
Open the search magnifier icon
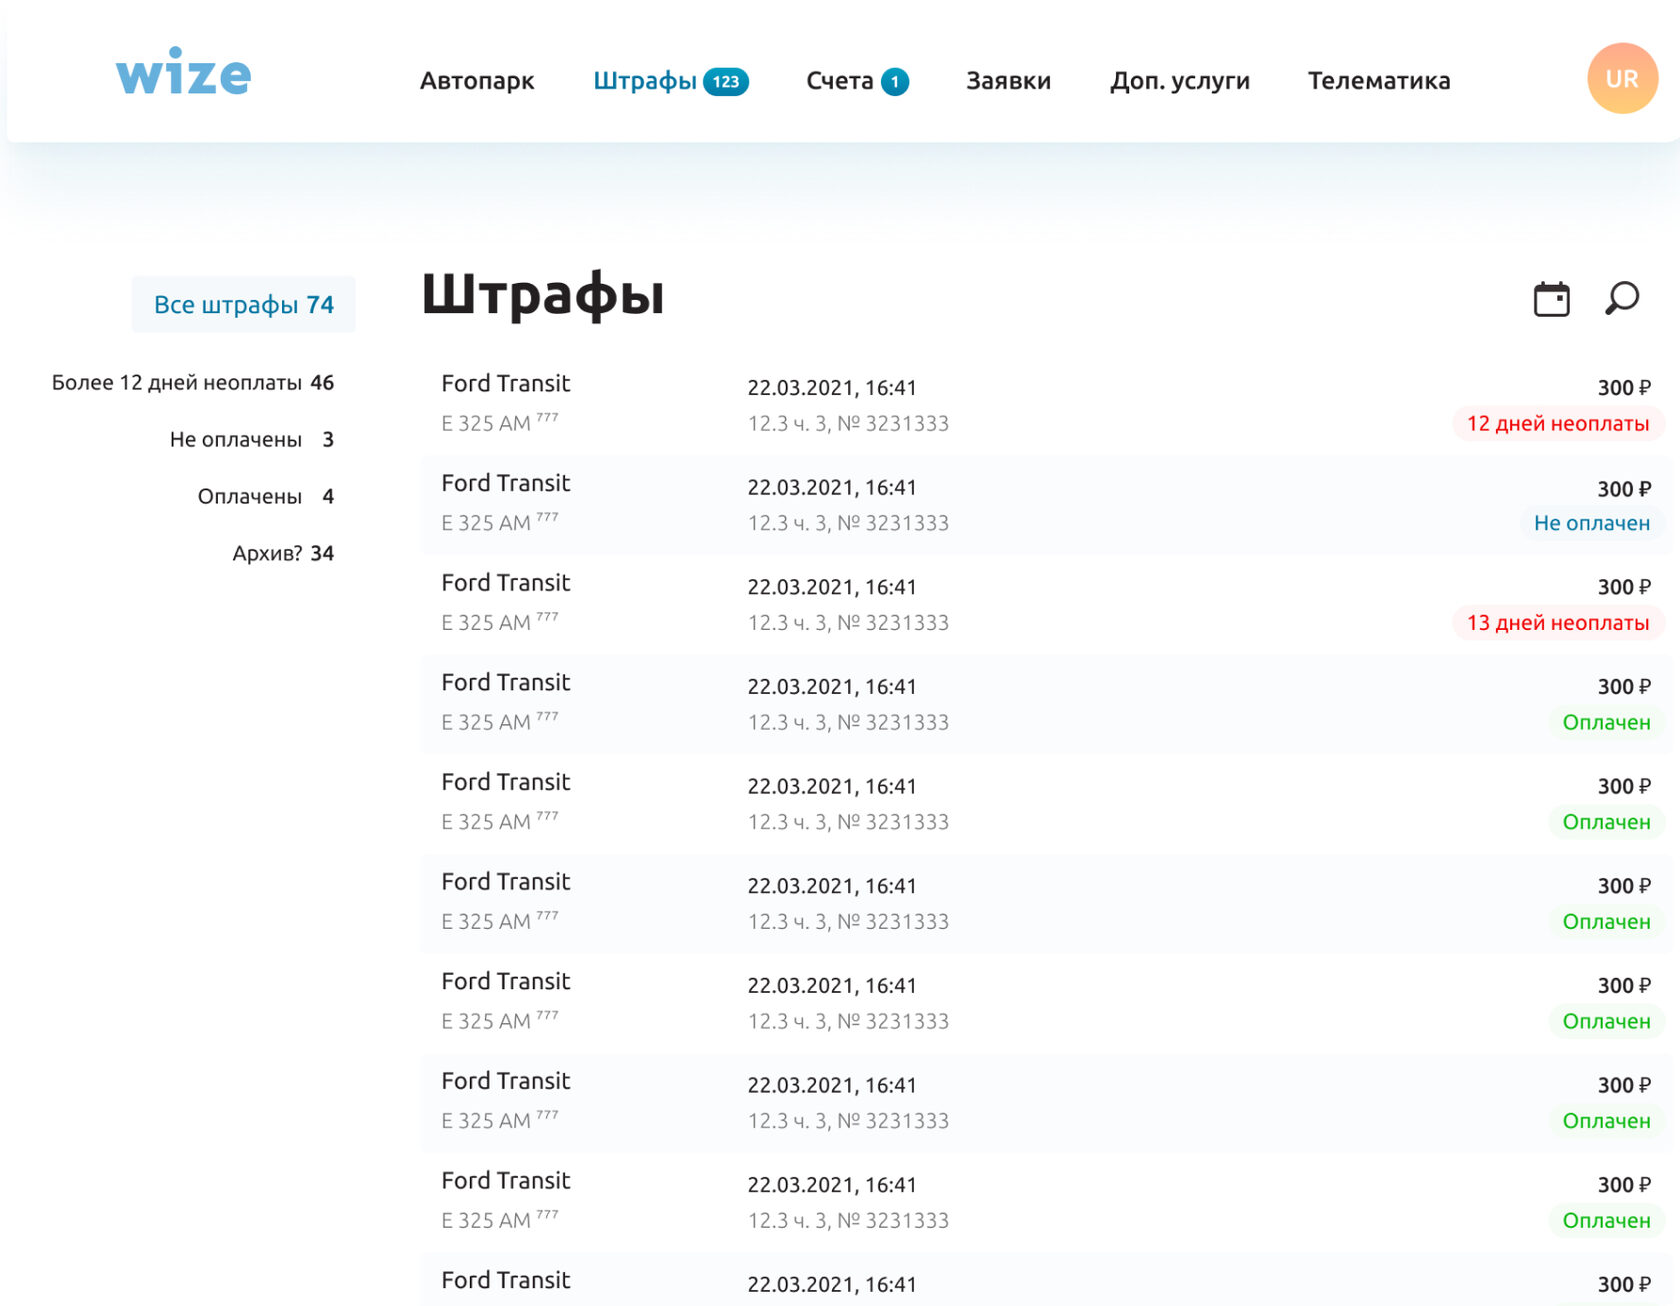click(1621, 299)
